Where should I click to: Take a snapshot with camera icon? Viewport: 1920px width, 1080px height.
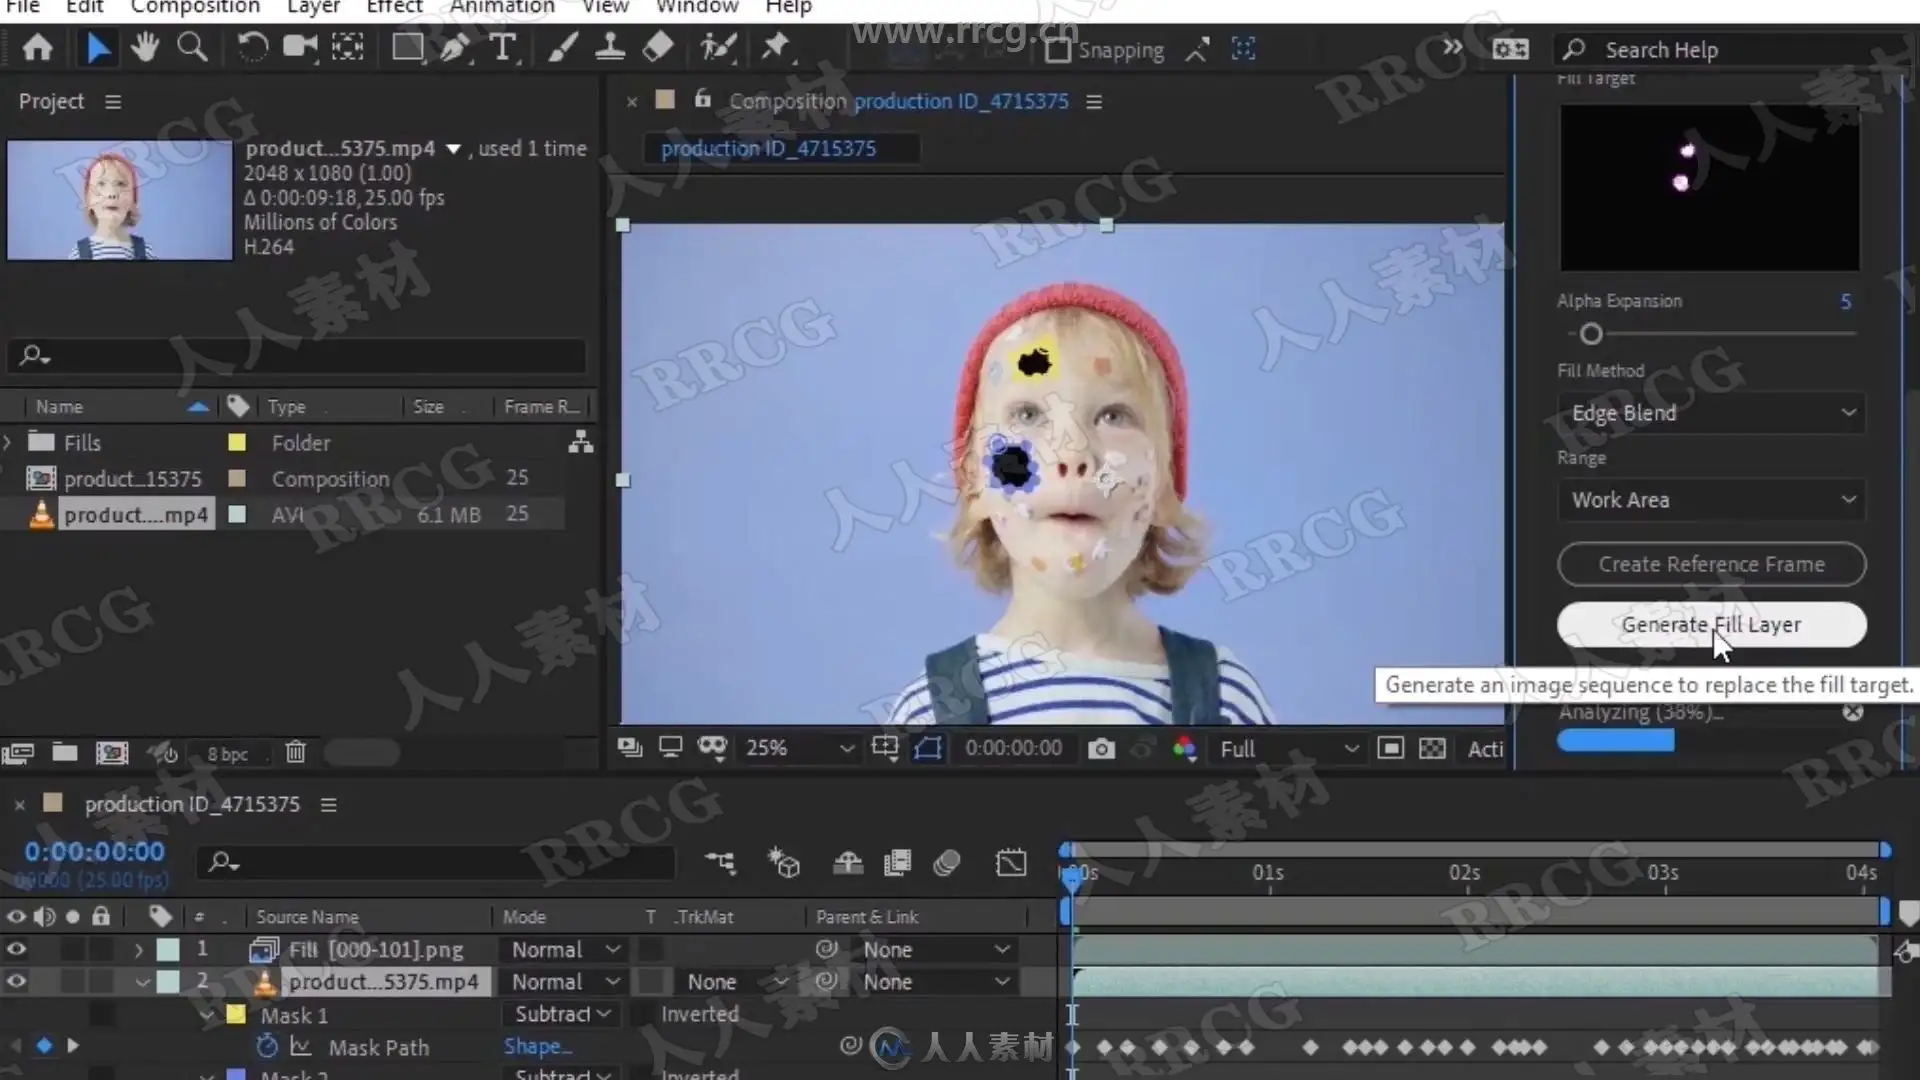point(1101,749)
